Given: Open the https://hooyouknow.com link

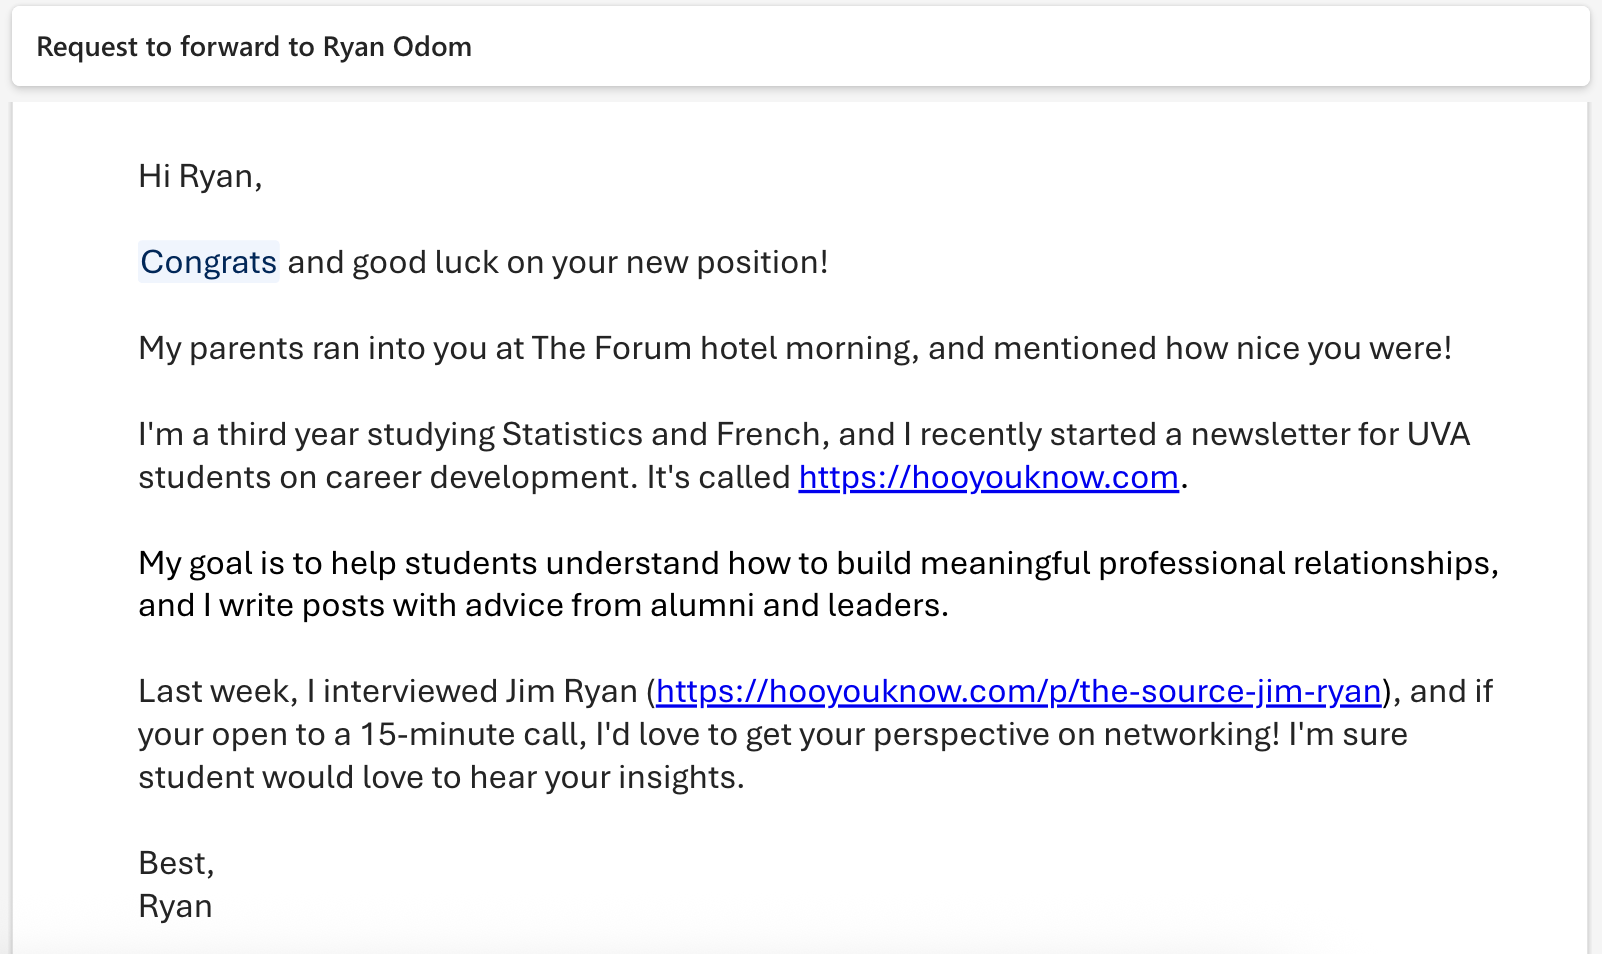Looking at the screenshot, I should [x=988, y=477].
